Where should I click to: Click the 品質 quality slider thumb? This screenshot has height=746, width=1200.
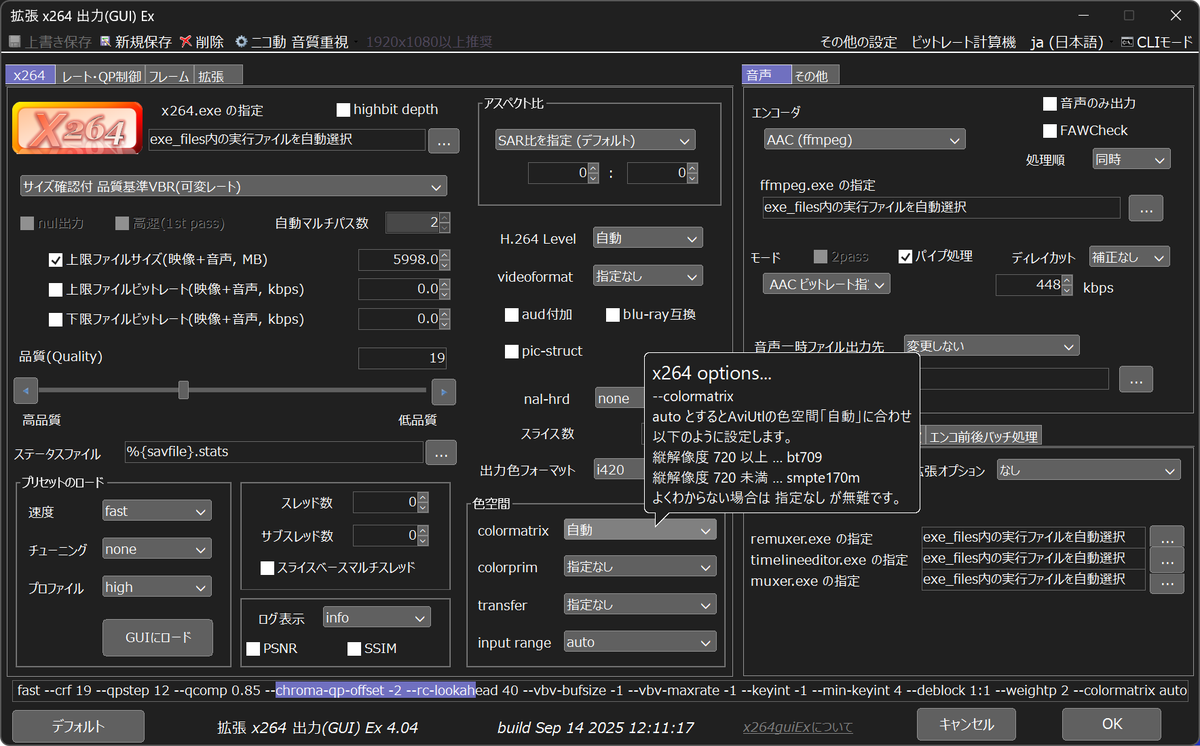pyautogui.click(x=183, y=389)
